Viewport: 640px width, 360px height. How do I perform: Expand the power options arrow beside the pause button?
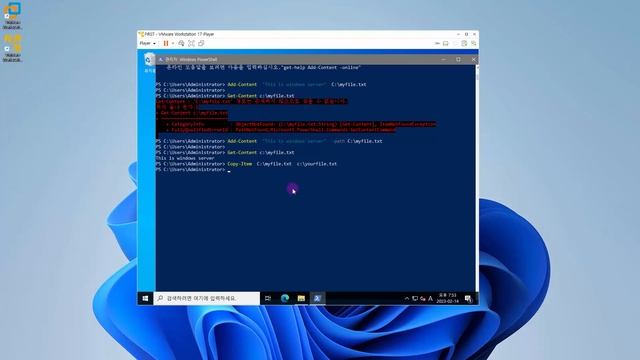pyautogui.click(x=173, y=43)
